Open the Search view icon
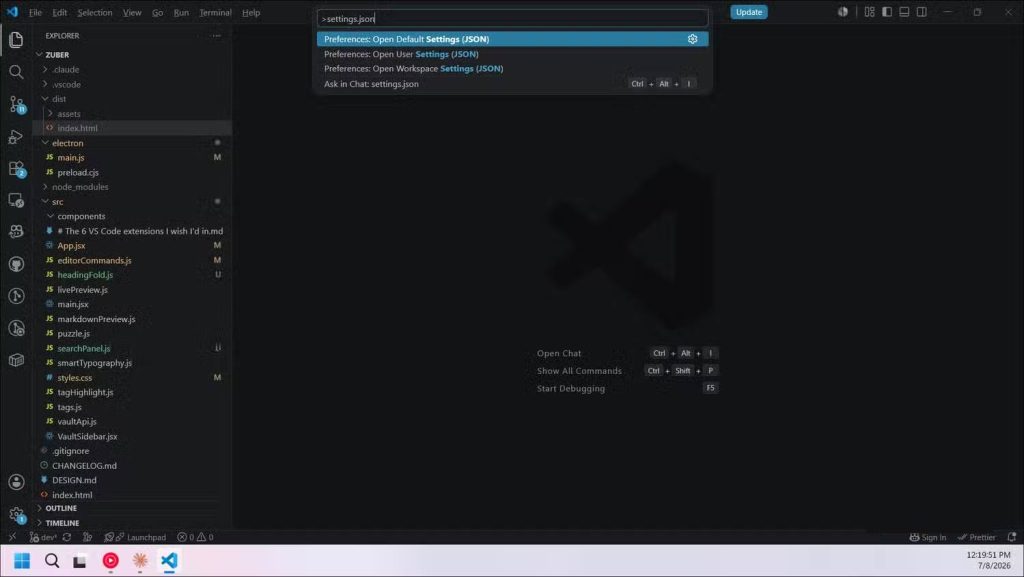Viewport: 1024px width, 577px height. tap(16, 72)
